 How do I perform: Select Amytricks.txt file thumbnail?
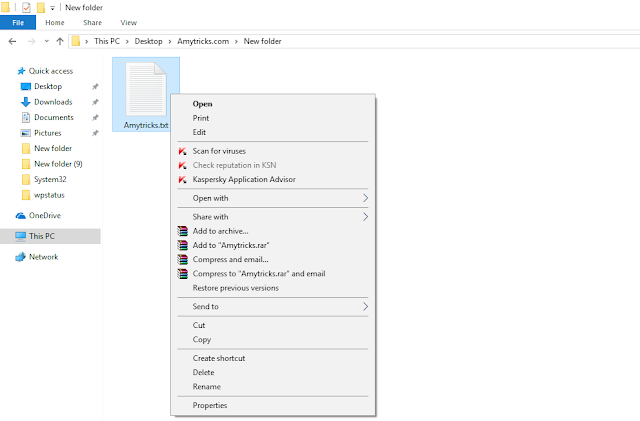[x=146, y=94]
